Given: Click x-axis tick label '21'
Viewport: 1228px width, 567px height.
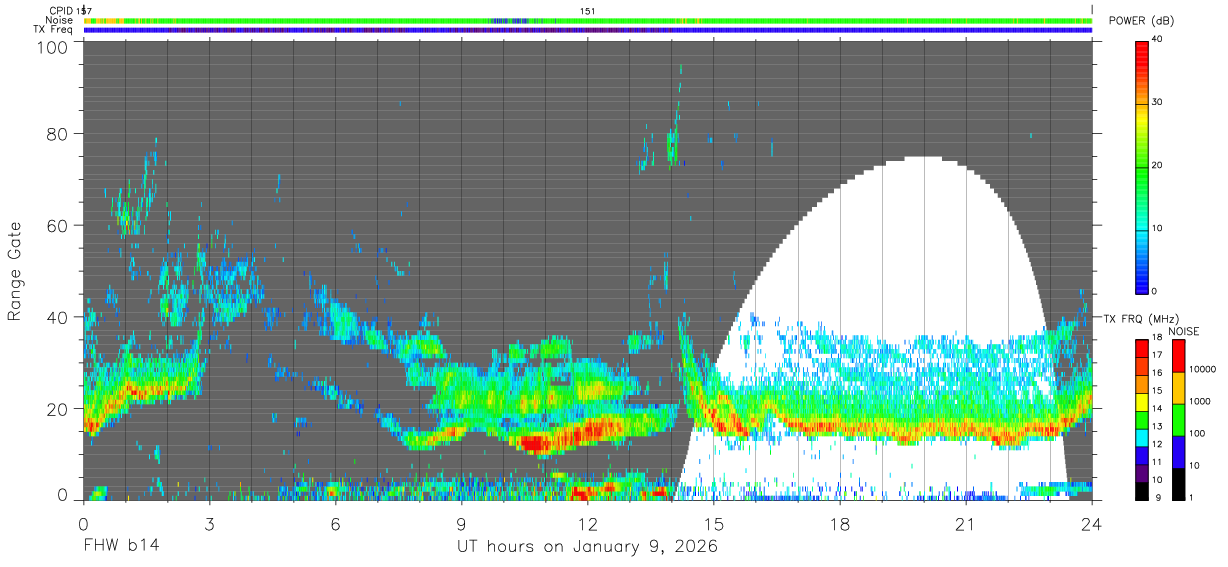Looking at the screenshot, I should [966, 524].
